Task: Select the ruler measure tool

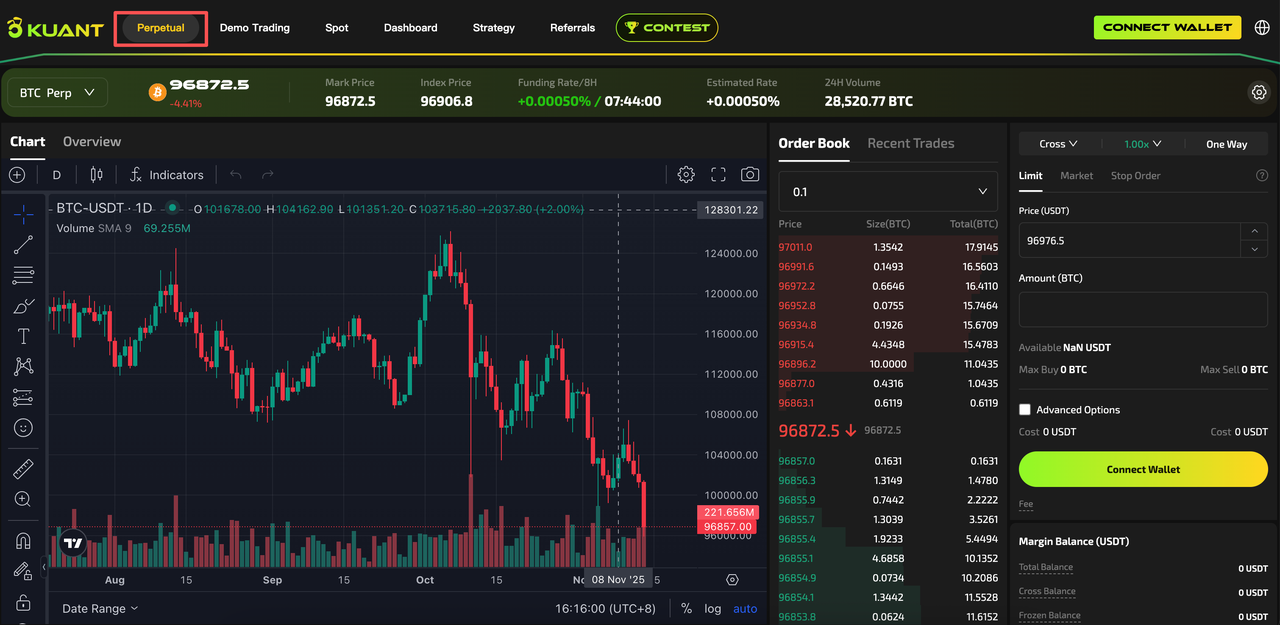Action: [x=23, y=468]
